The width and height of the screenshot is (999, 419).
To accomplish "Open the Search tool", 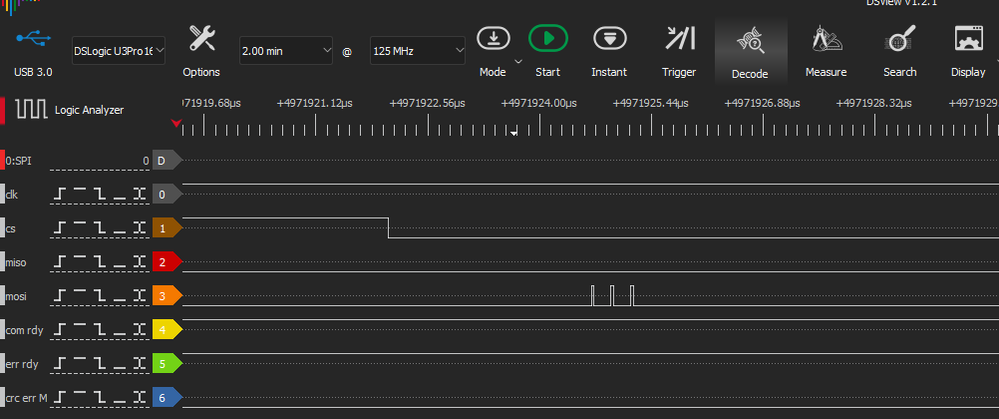I will [900, 39].
